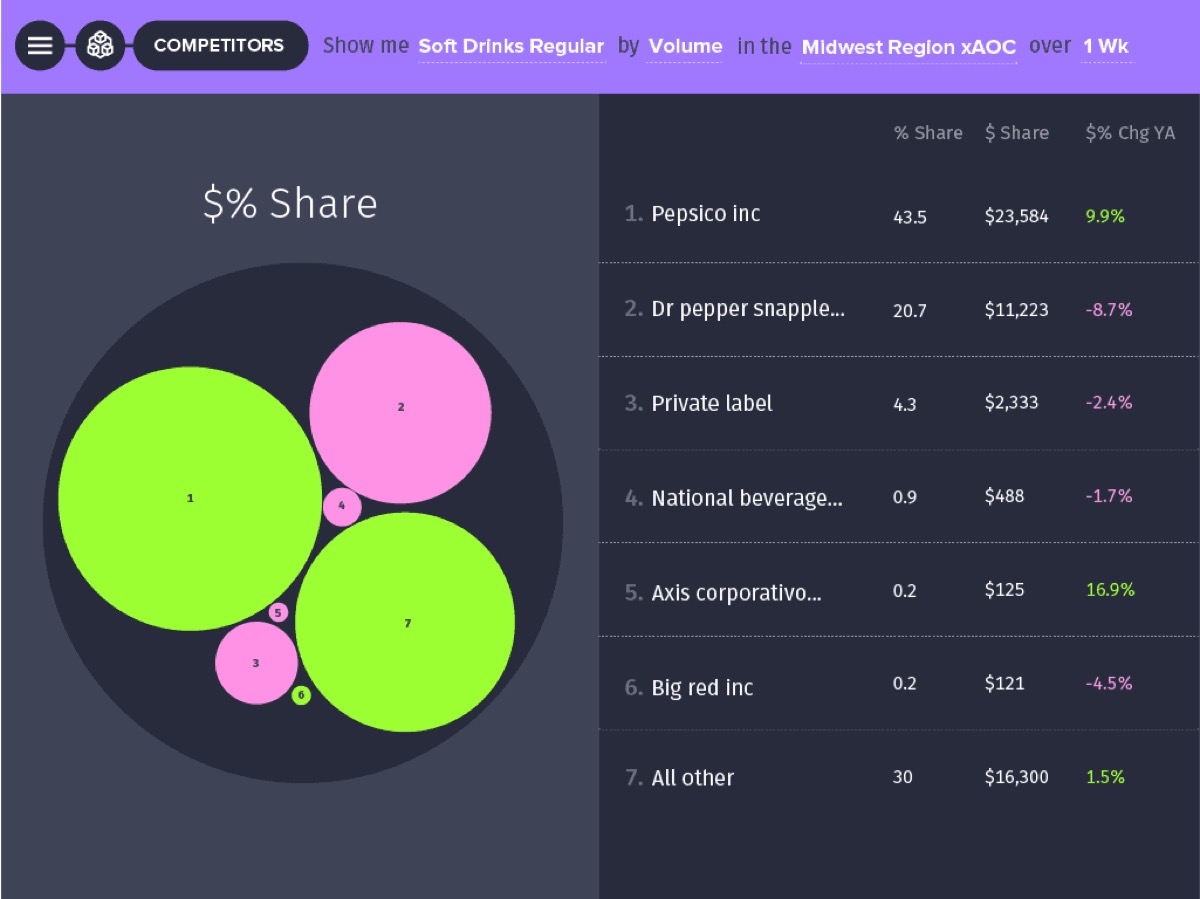
Task: Sort by the % Share column header
Action: pos(928,133)
